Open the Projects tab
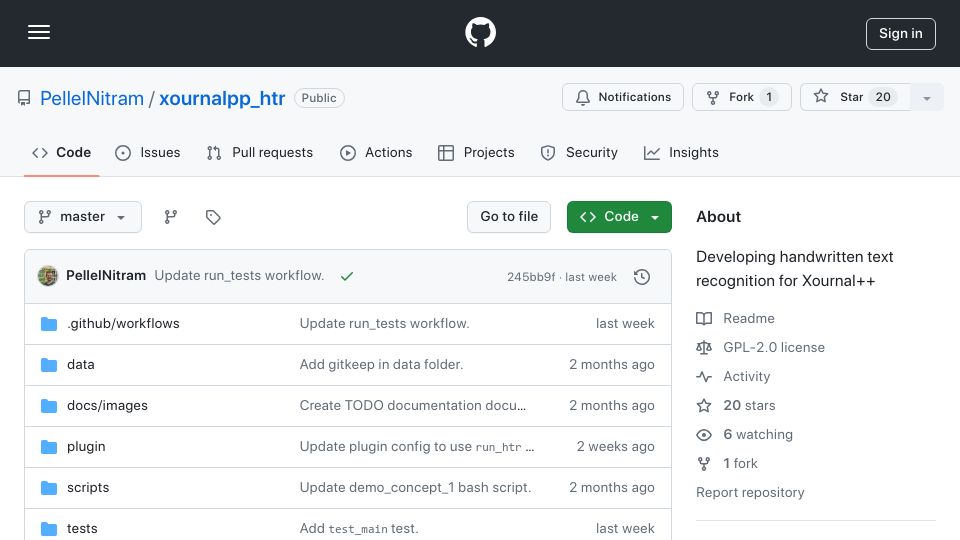The width and height of the screenshot is (960, 540). (476, 152)
